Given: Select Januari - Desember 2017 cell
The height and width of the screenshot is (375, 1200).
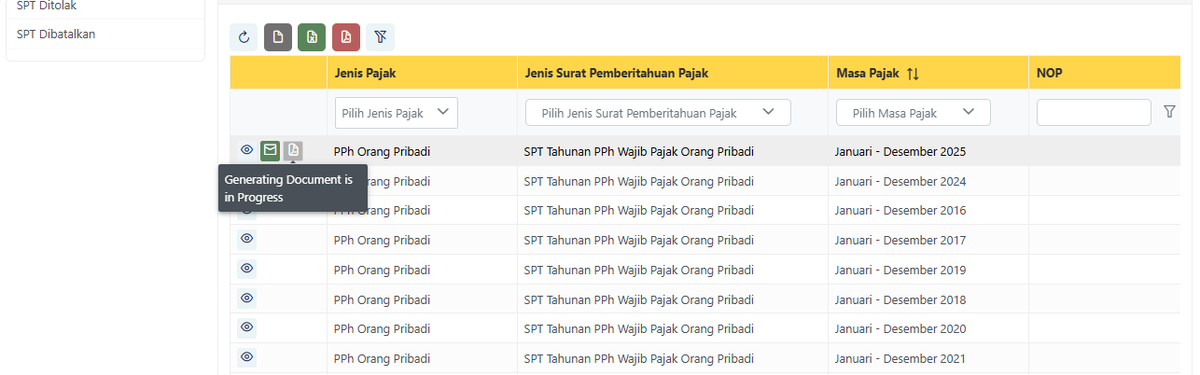Looking at the screenshot, I should pyautogui.click(x=927, y=240).
